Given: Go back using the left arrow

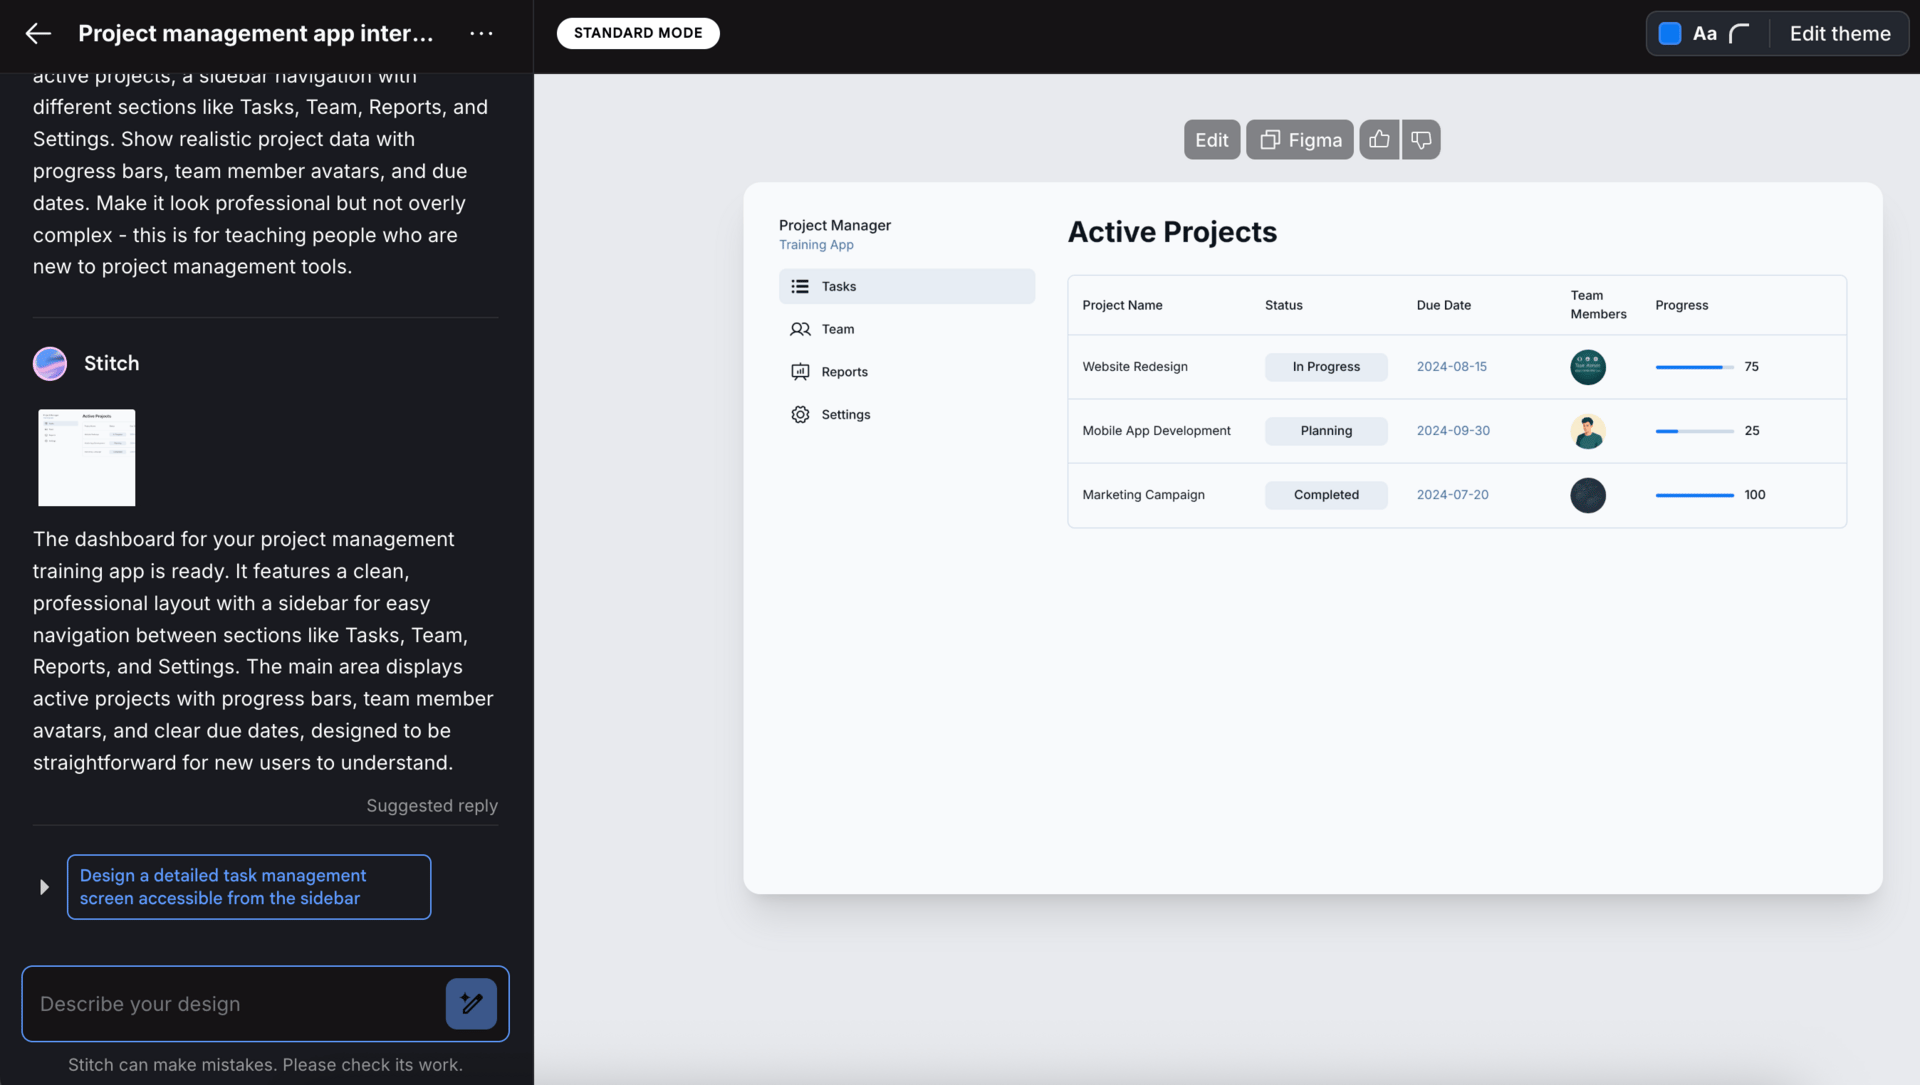Looking at the screenshot, I should (38, 33).
